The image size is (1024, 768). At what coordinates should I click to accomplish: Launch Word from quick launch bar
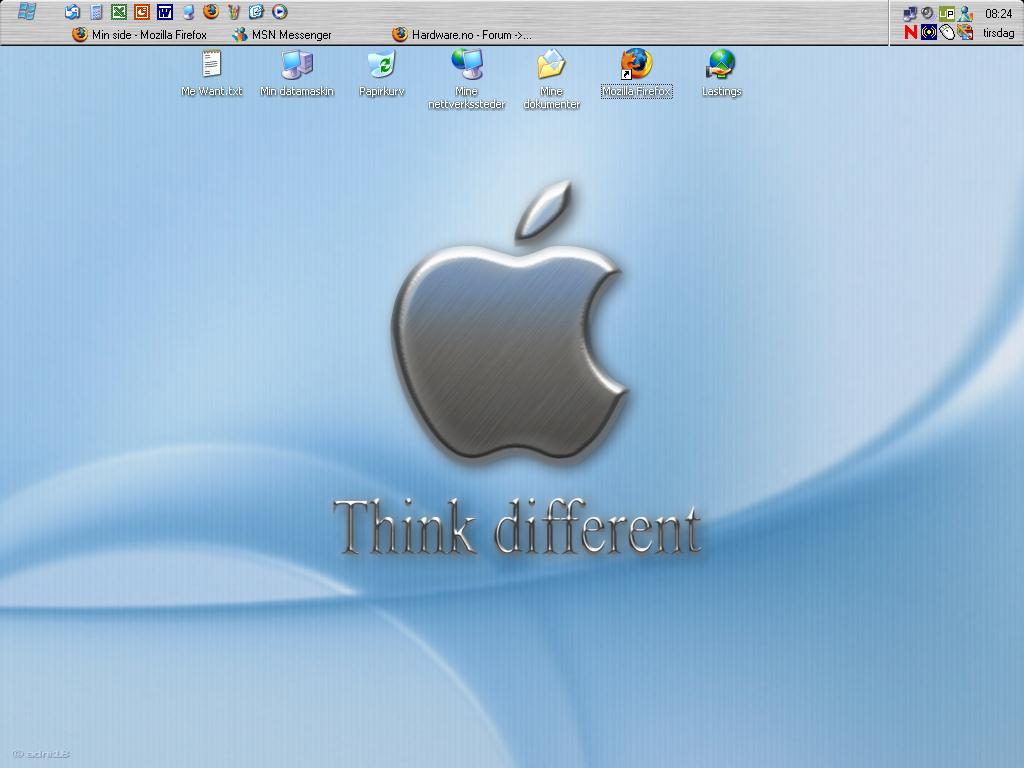pyautogui.click(x=165, y=12)
